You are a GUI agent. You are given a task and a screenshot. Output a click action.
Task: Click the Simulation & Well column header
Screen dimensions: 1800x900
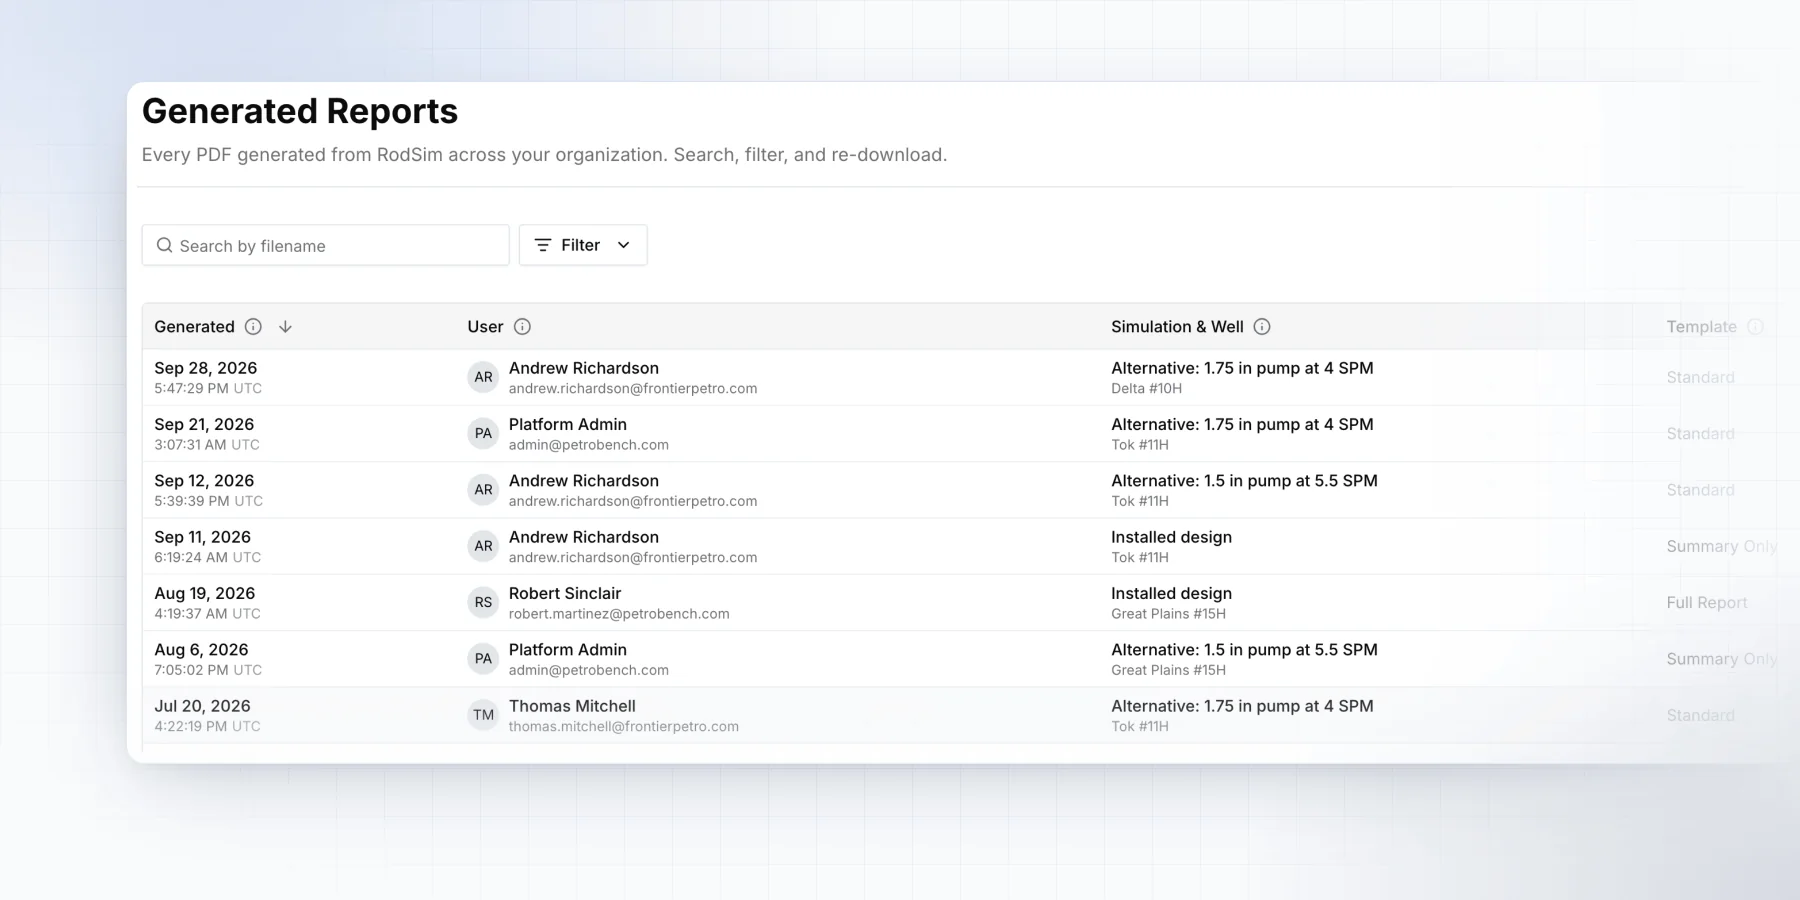click(1177, 327)
